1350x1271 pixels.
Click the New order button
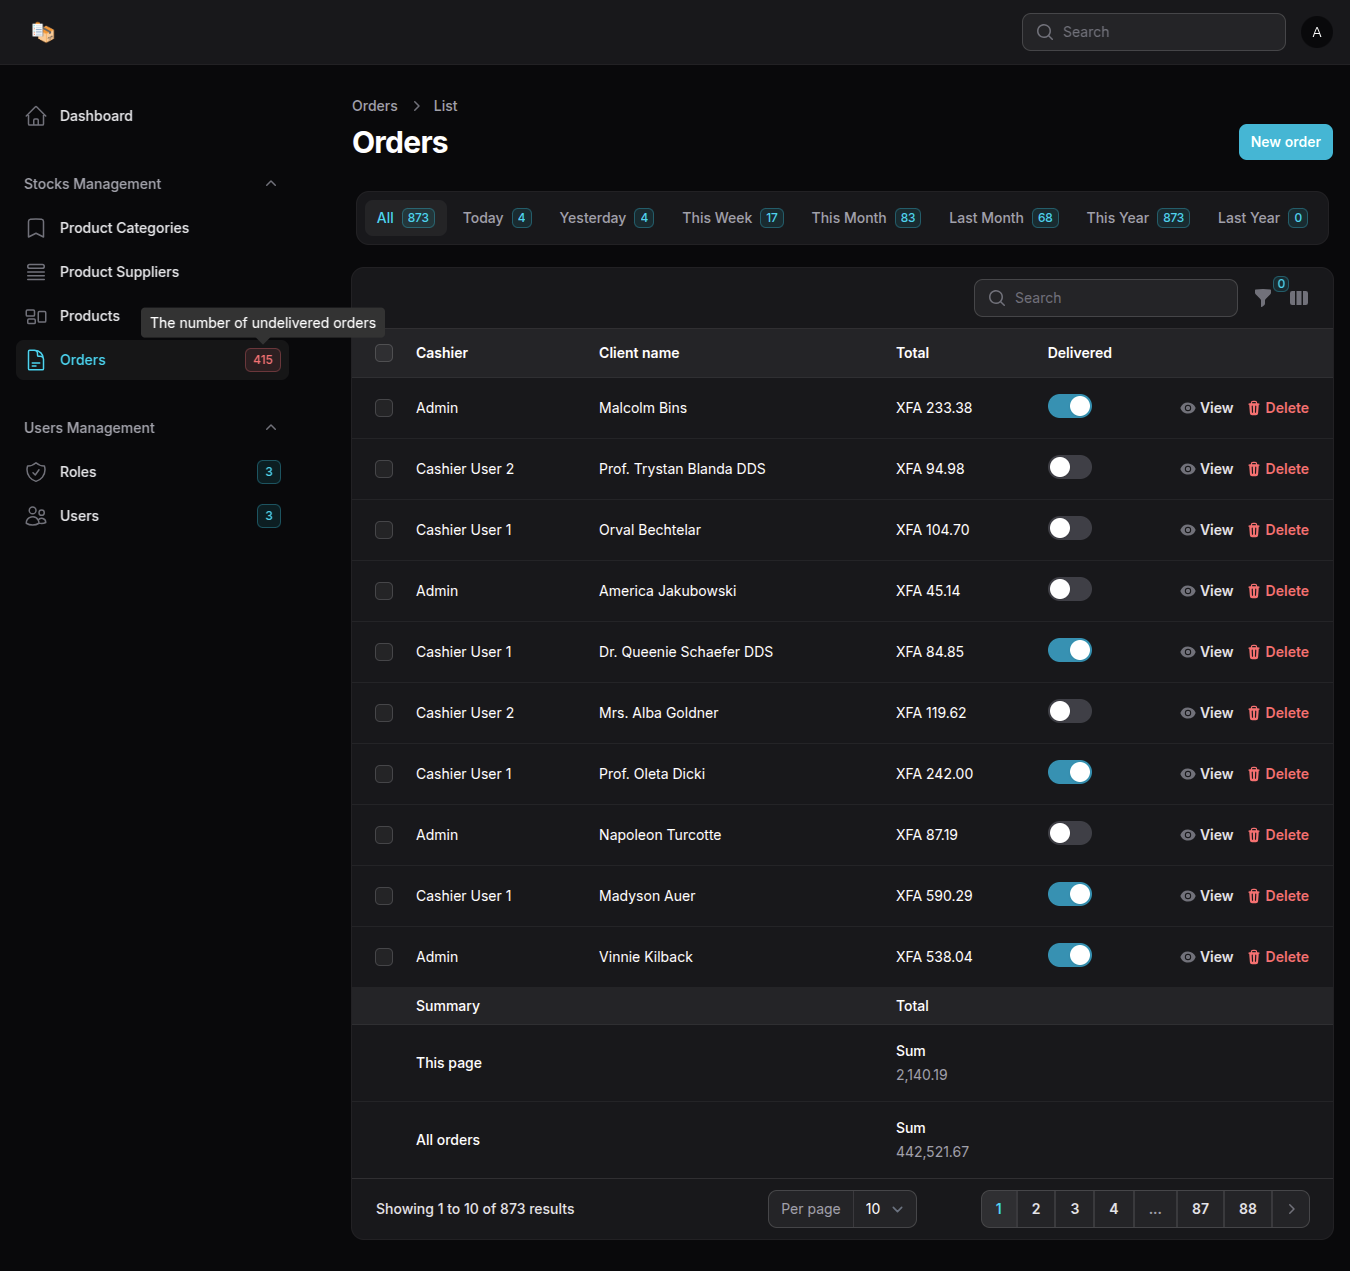click(1285, 142)
